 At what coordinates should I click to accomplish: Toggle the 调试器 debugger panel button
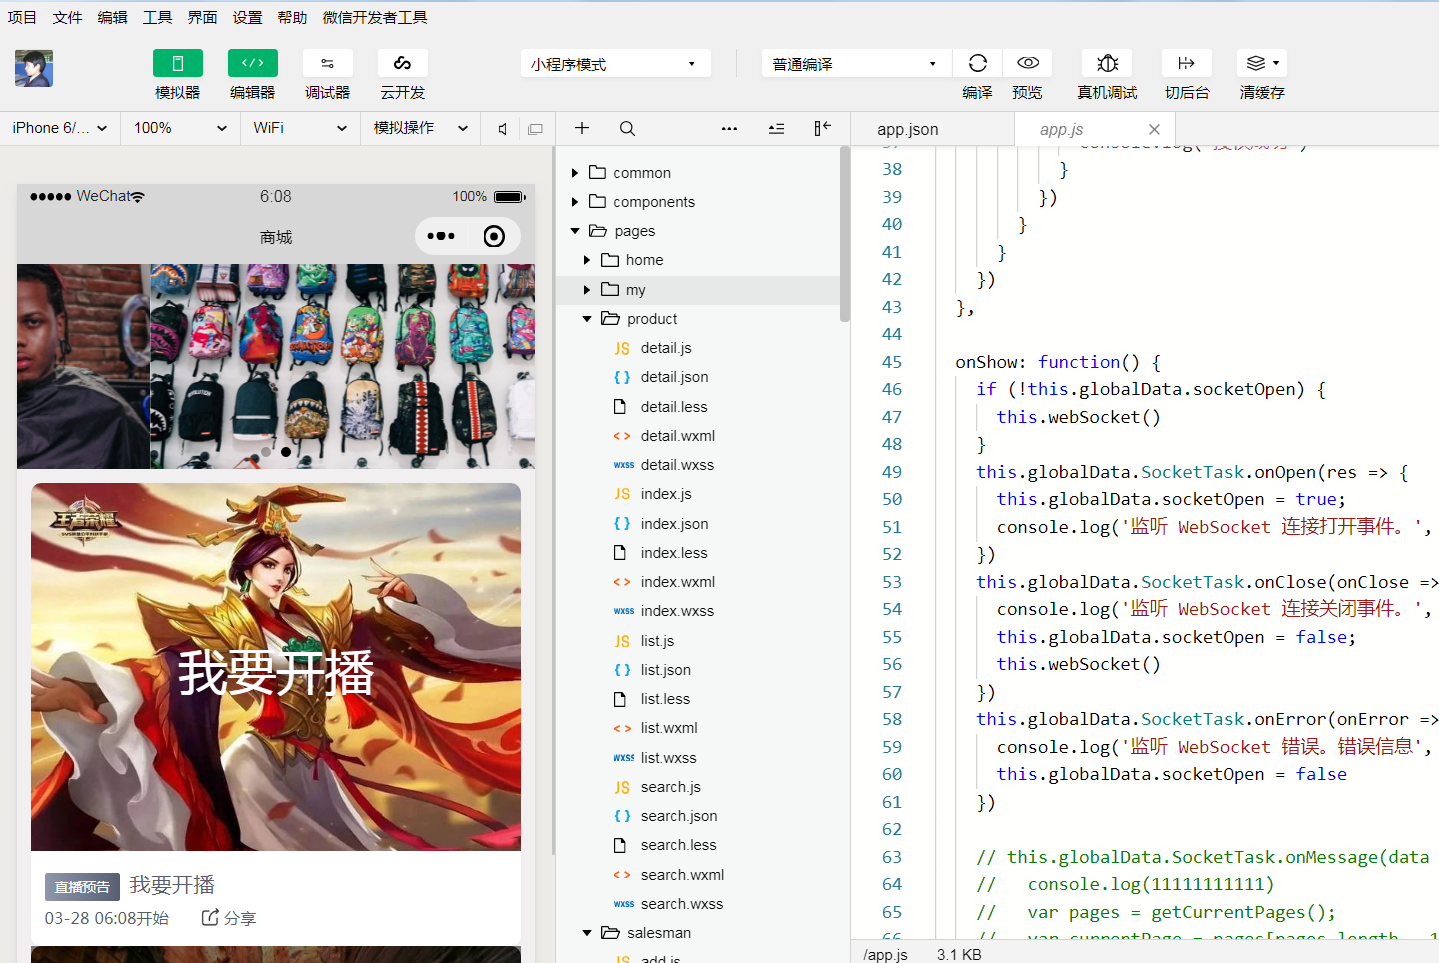327,64
